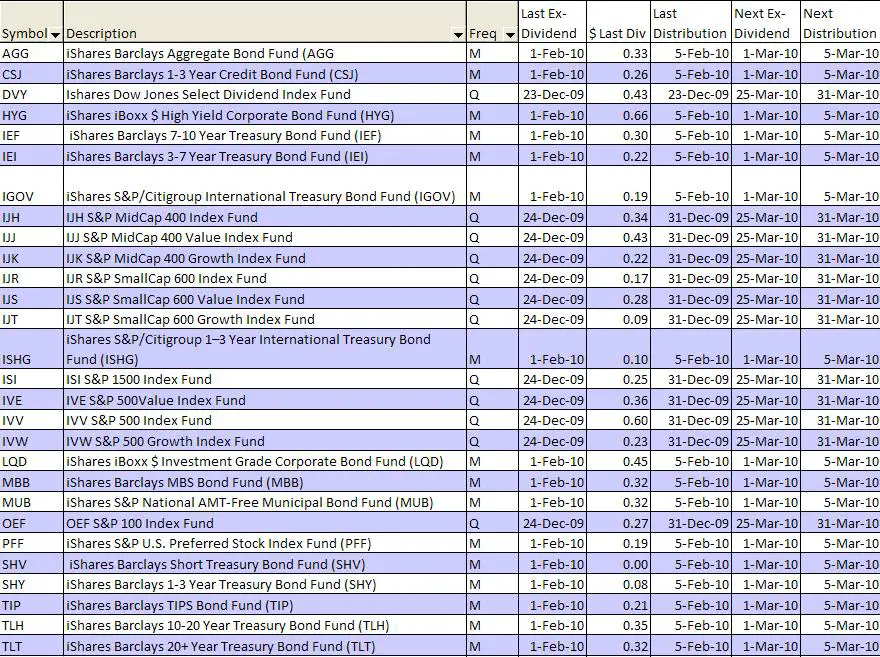Click the IJK symbol cell
Viewport: 880px width, 657px height.
(32, 258)
